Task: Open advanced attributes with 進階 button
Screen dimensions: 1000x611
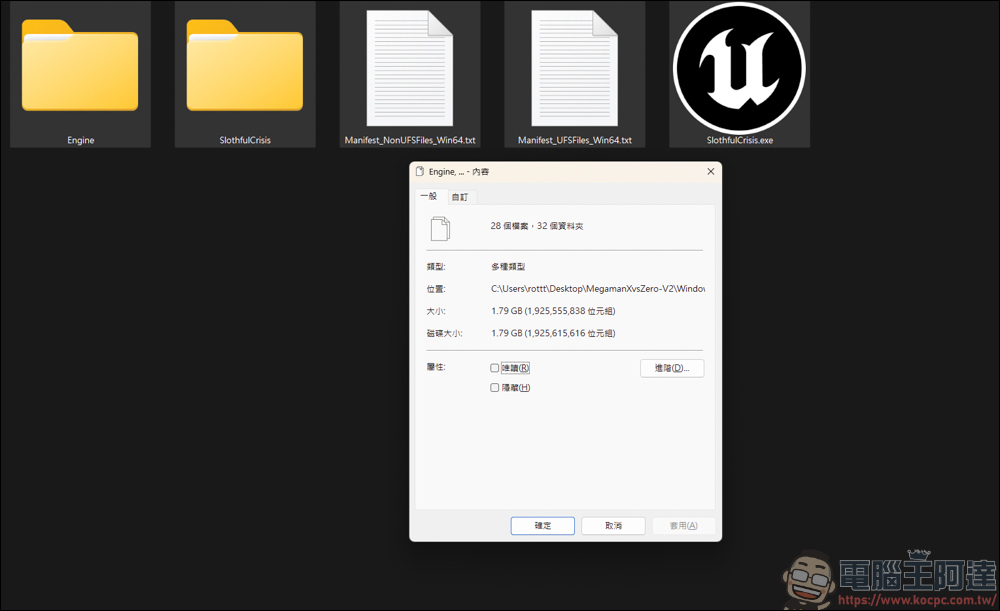Action: [x=672, y=368]
